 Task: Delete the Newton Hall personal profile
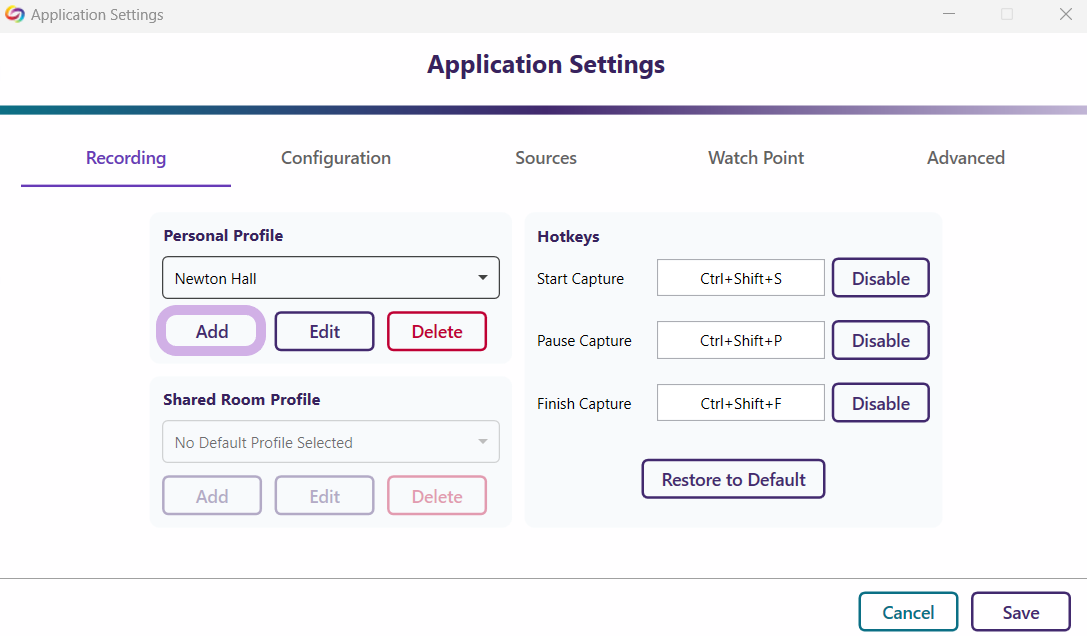437,332
